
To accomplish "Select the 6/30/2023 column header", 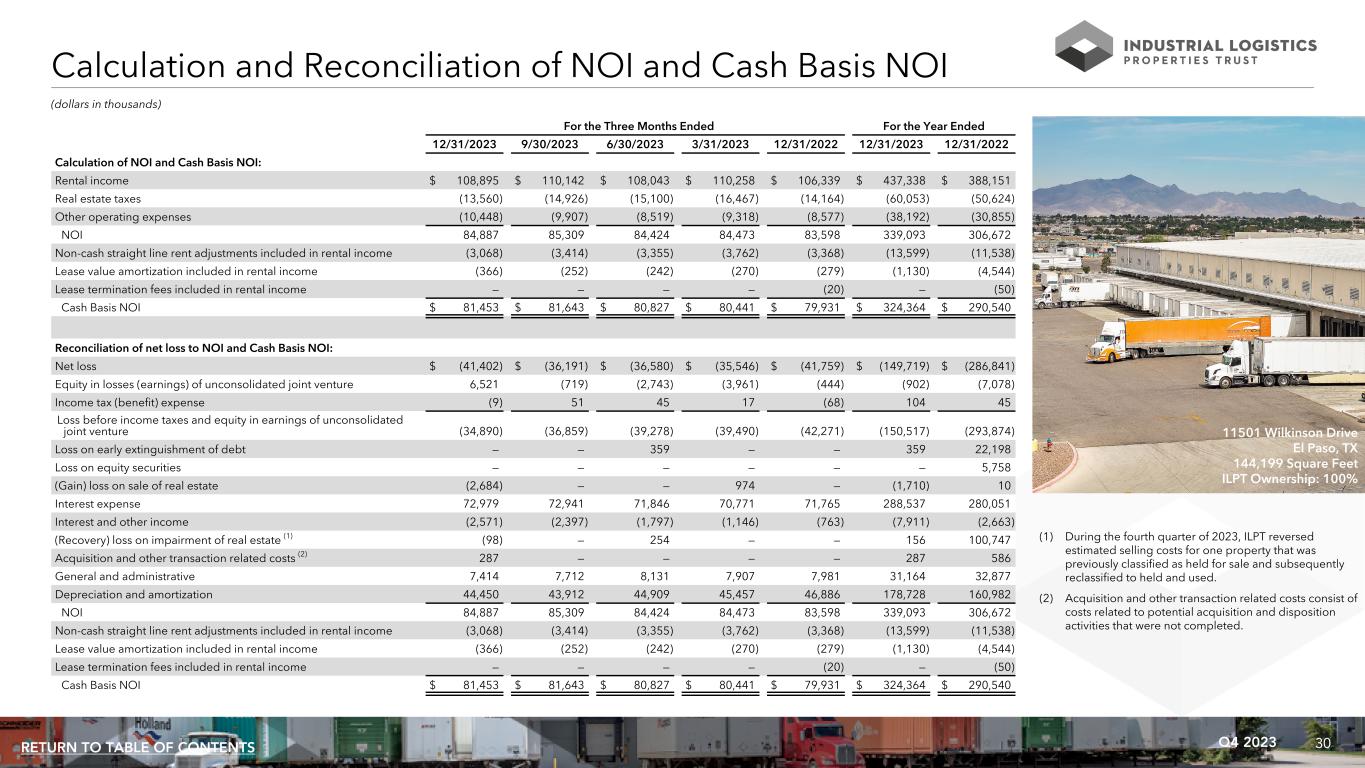I will 635,146.
